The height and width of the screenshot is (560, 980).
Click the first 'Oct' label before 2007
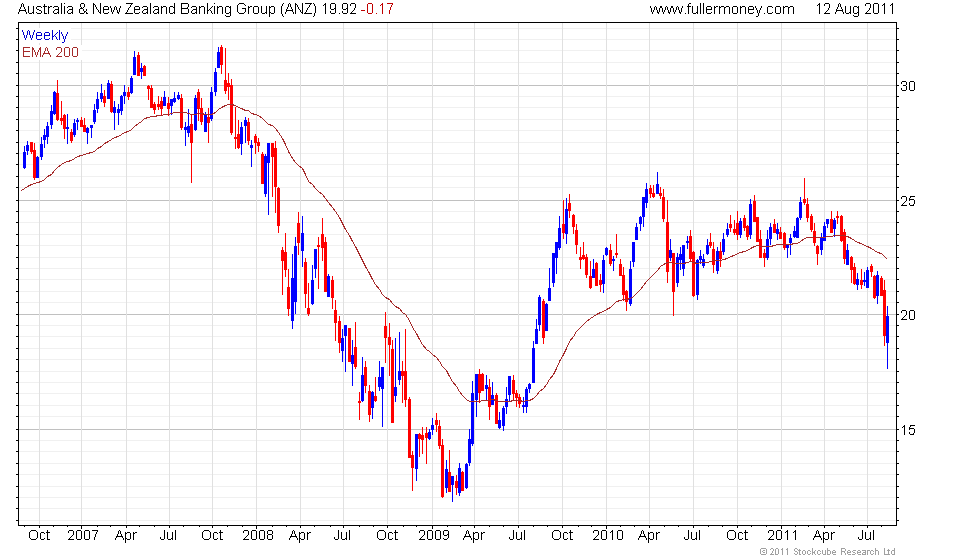pyautogui.click(x=39, y=536)
